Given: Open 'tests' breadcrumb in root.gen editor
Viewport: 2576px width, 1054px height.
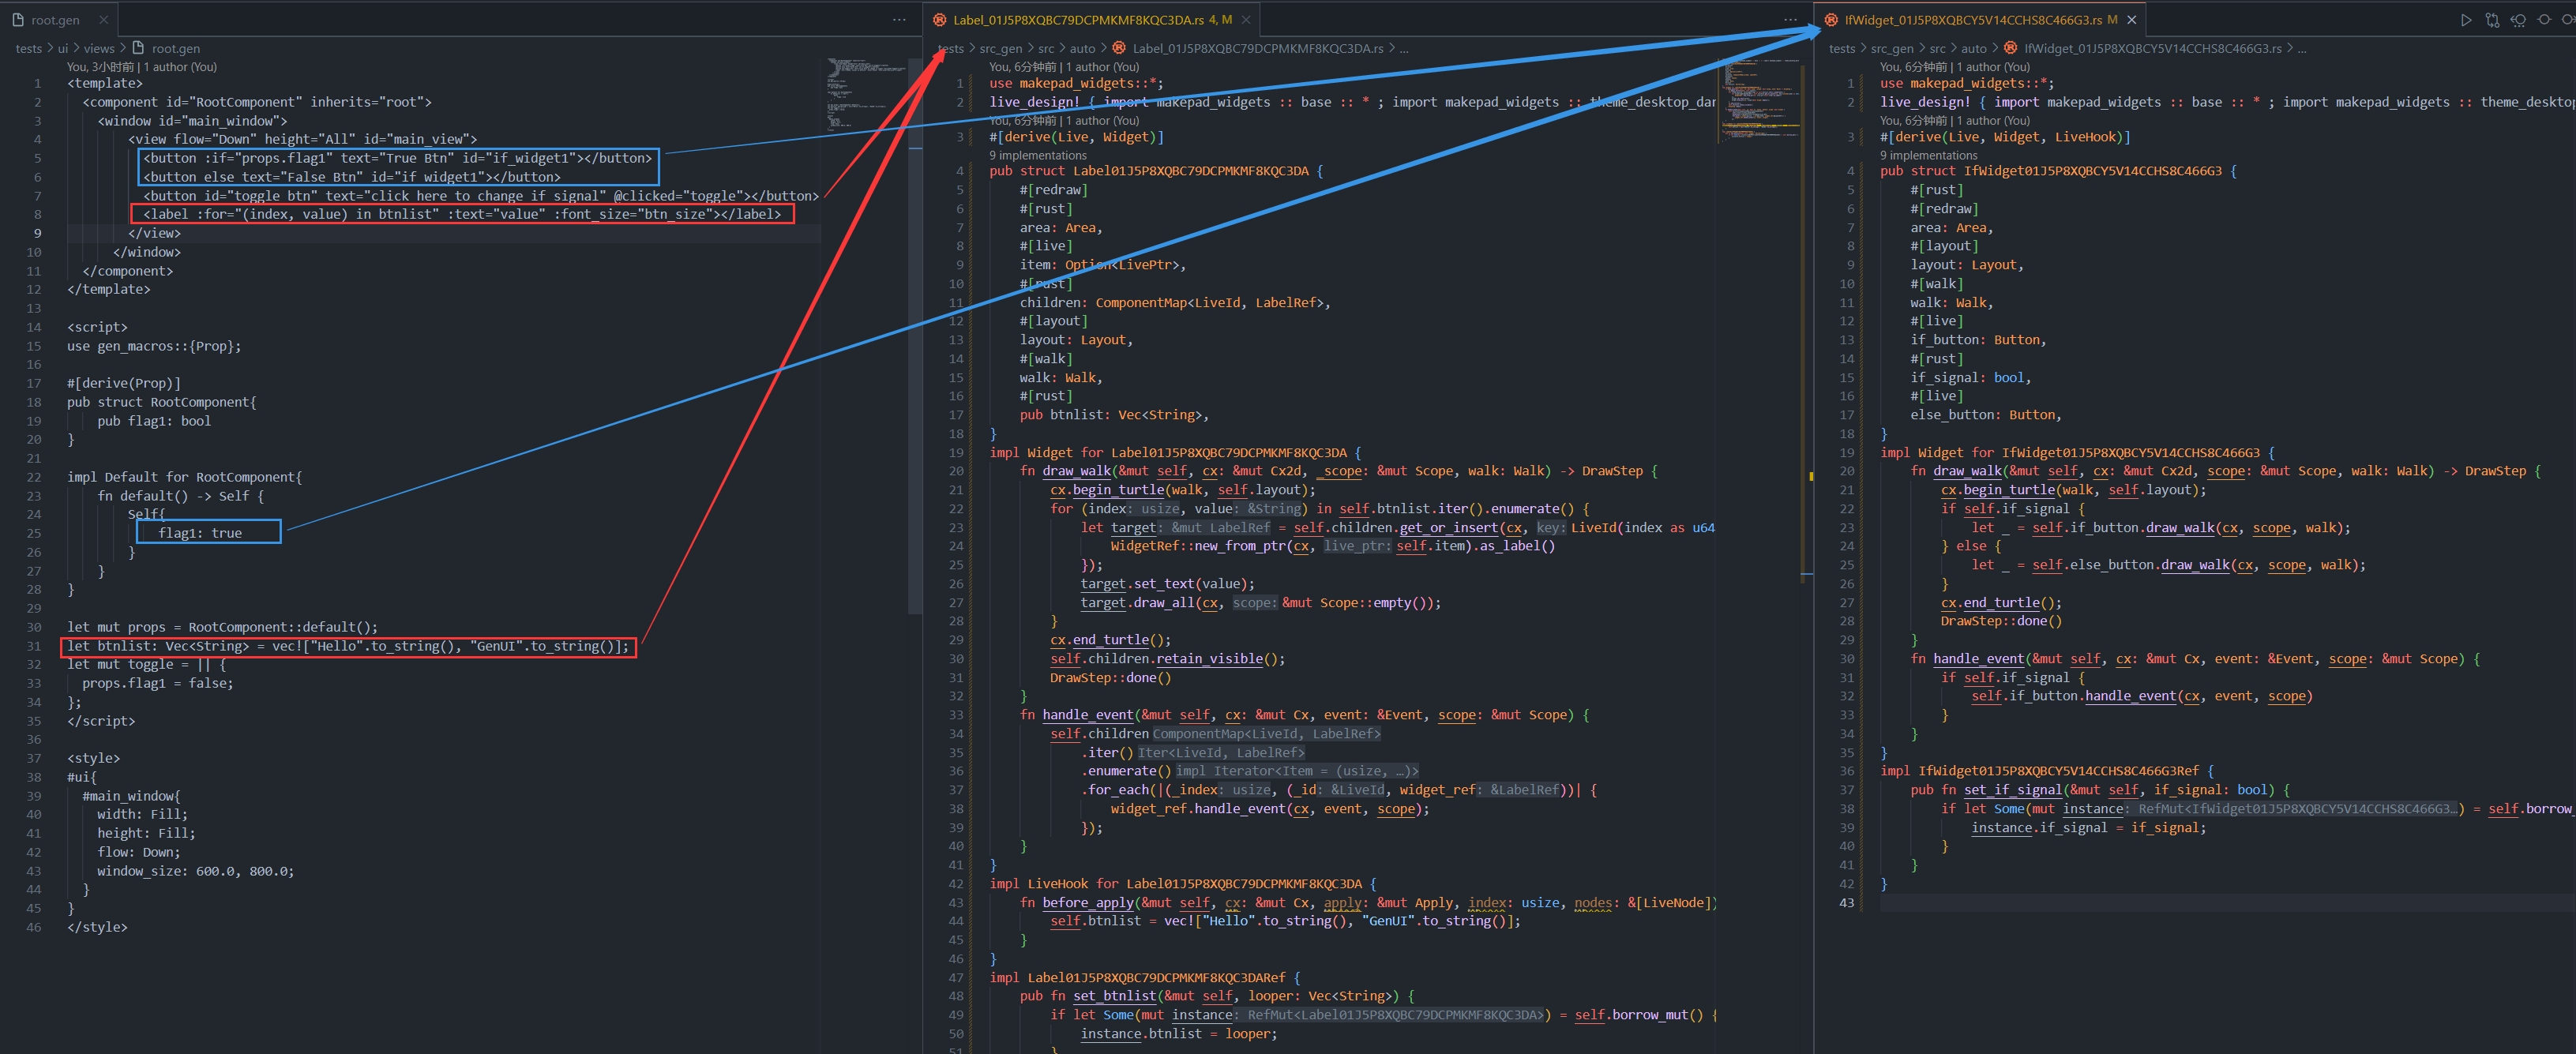Looking at the screenshot, I should pos(29,48).
